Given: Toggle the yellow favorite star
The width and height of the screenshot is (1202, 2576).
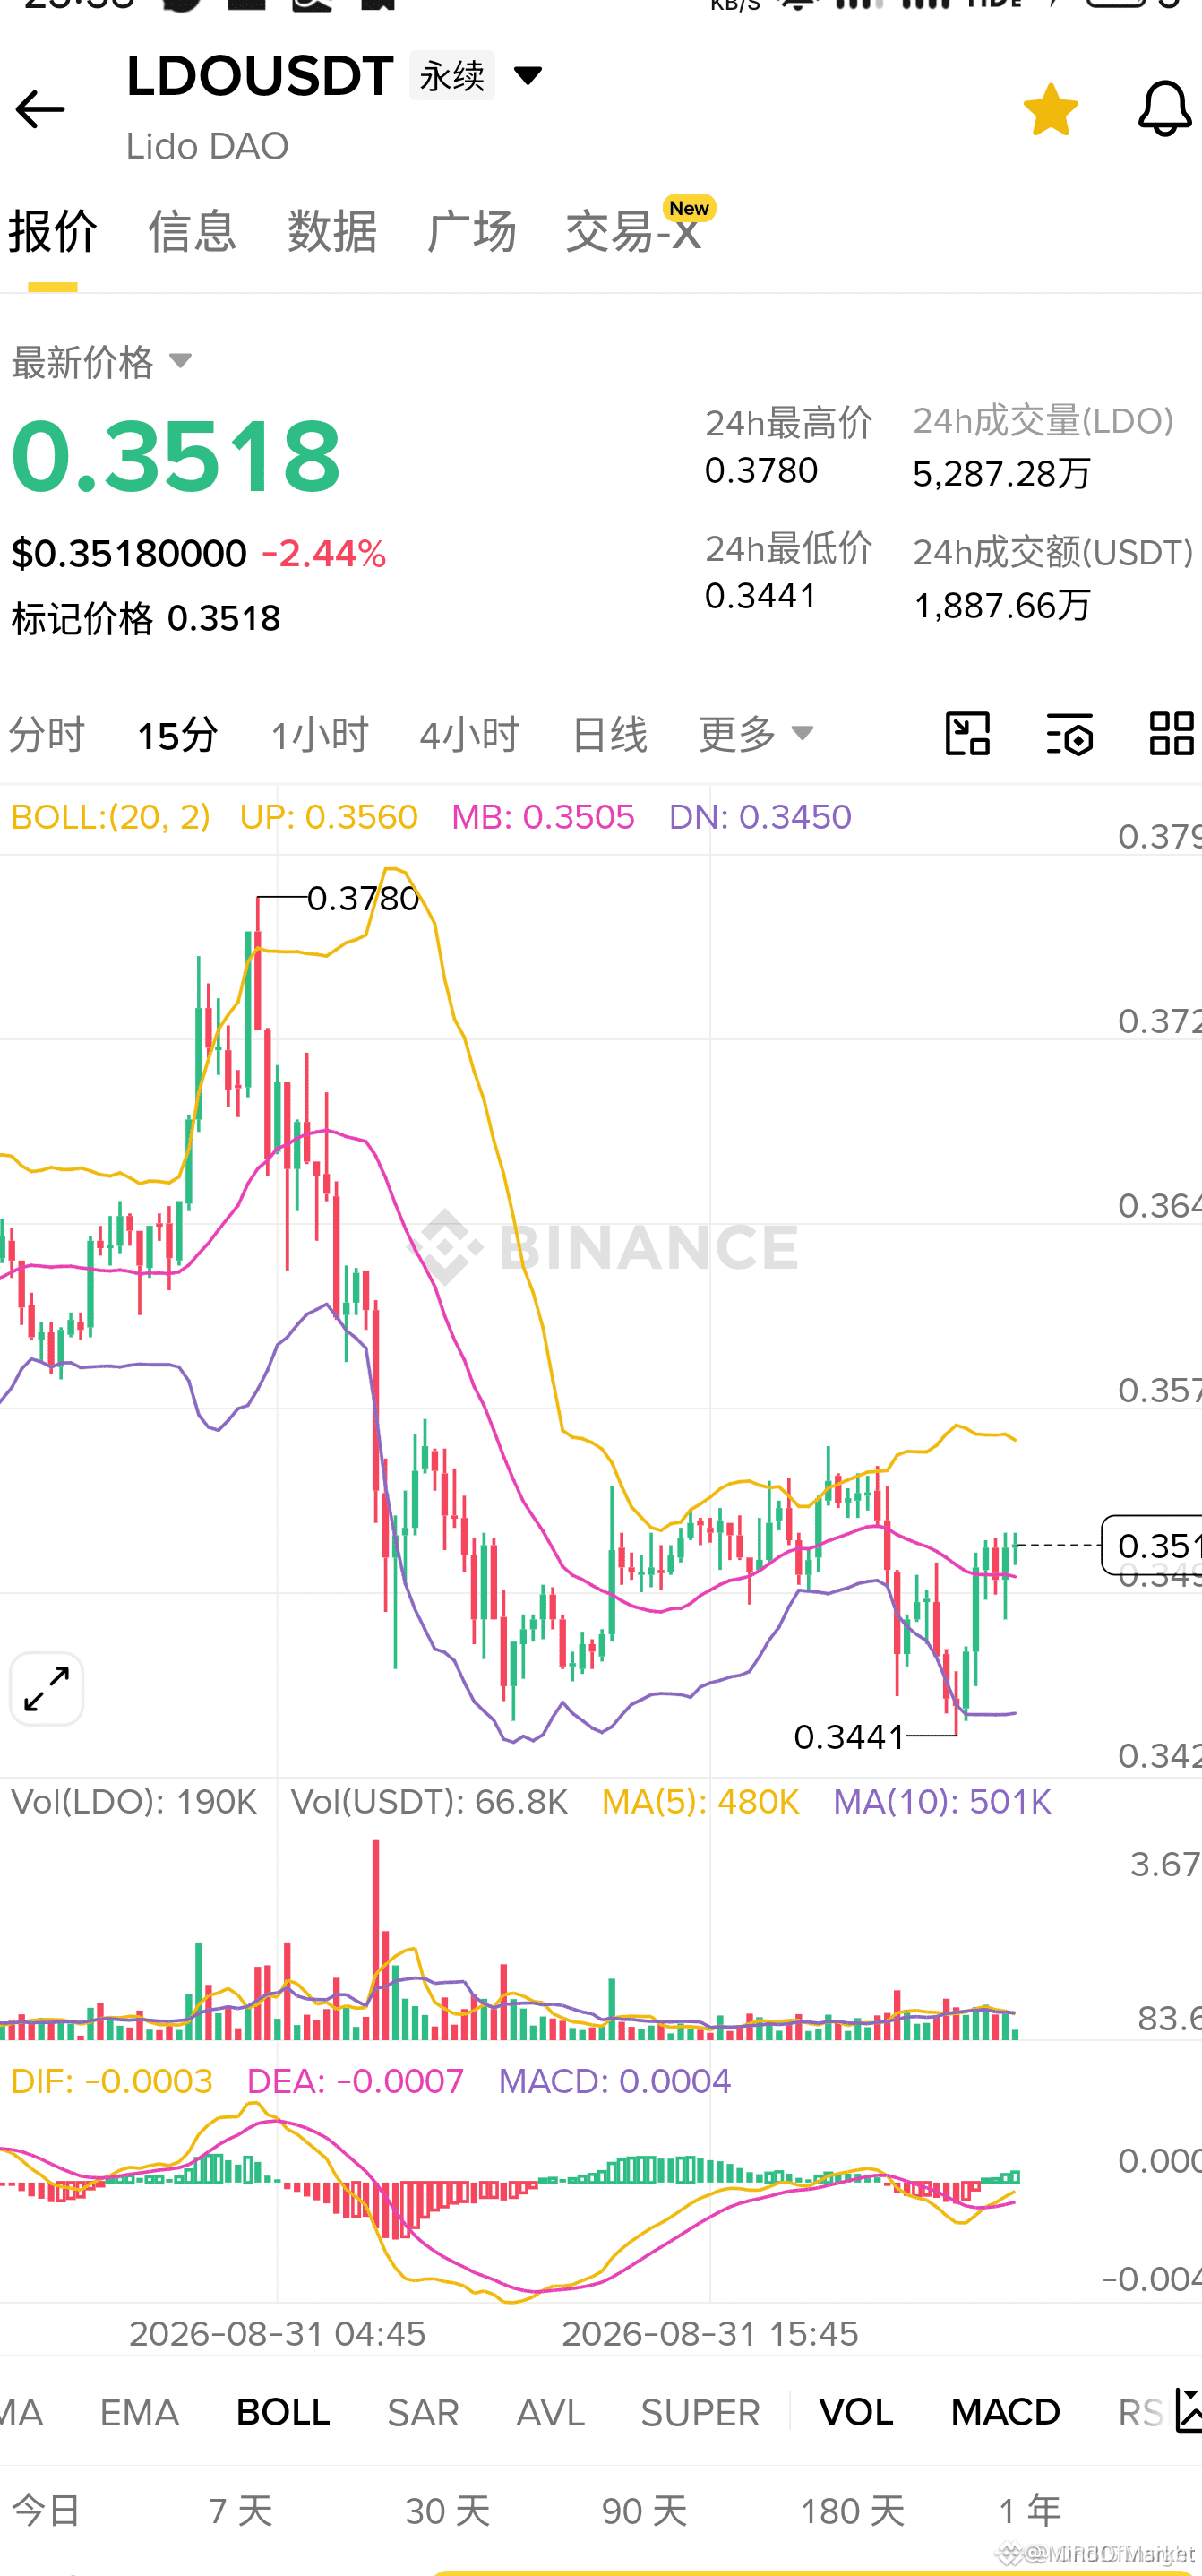Looking at the screenshot, I should pyautogui.click(x=1050, y=109).
